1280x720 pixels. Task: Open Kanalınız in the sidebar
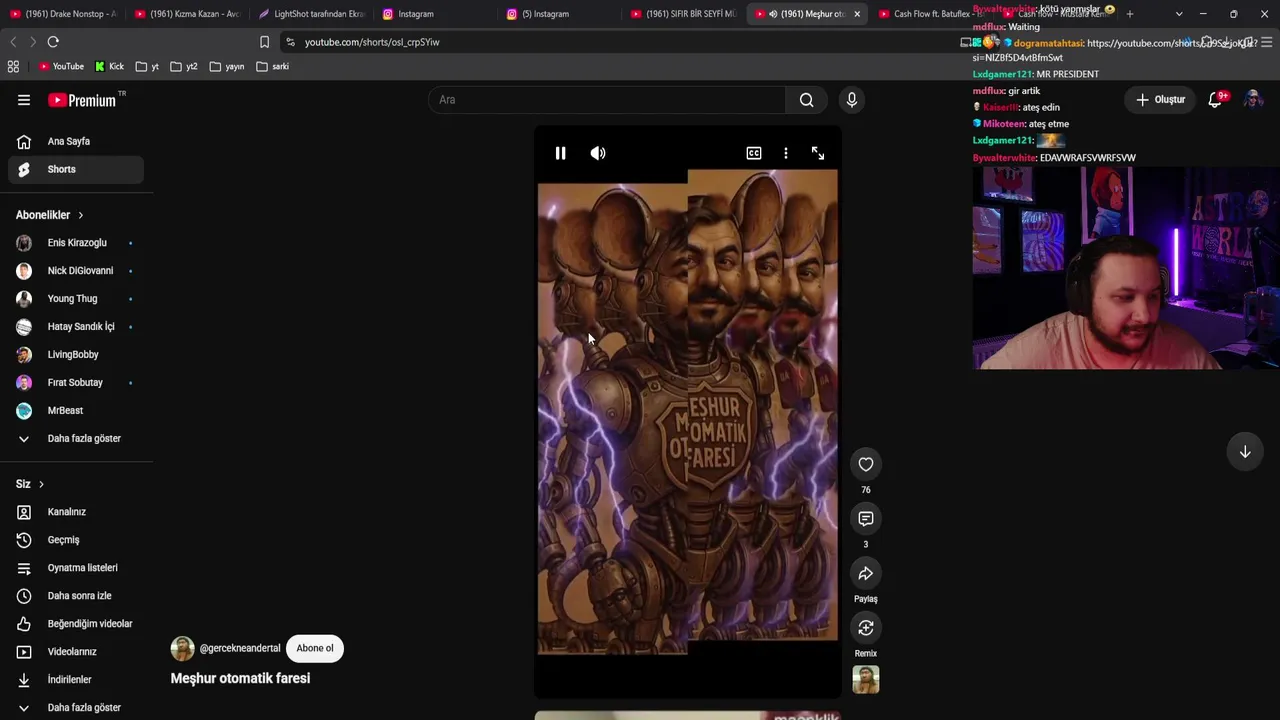tap(76, 512)
